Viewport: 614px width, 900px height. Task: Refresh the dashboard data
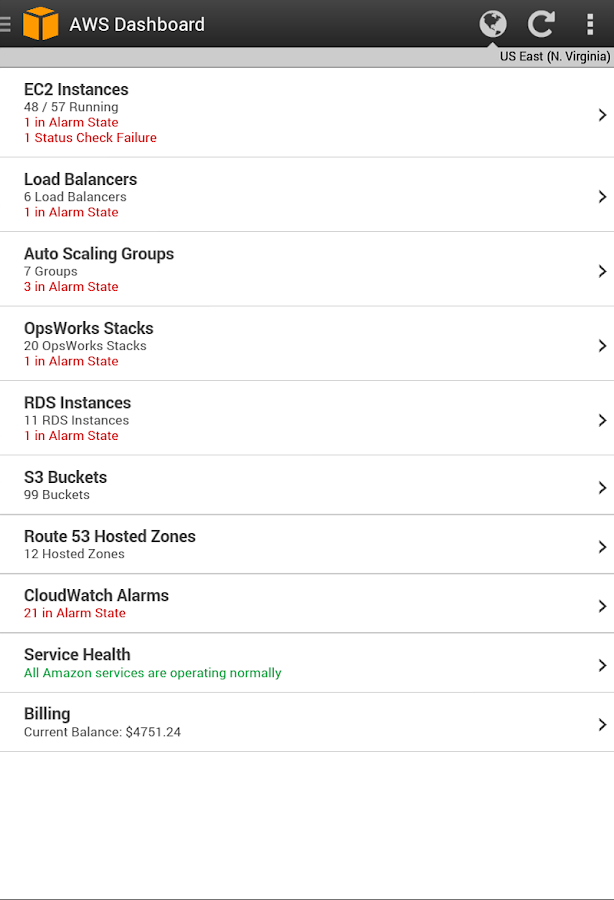[x=541, y=24]
